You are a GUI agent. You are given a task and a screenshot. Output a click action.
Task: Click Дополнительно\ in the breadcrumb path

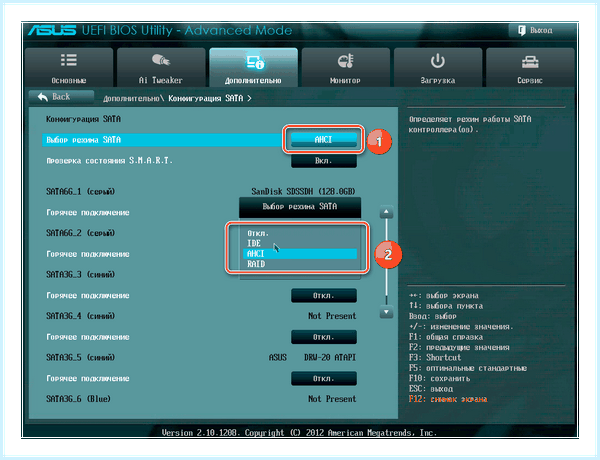[x=134, y=99]
